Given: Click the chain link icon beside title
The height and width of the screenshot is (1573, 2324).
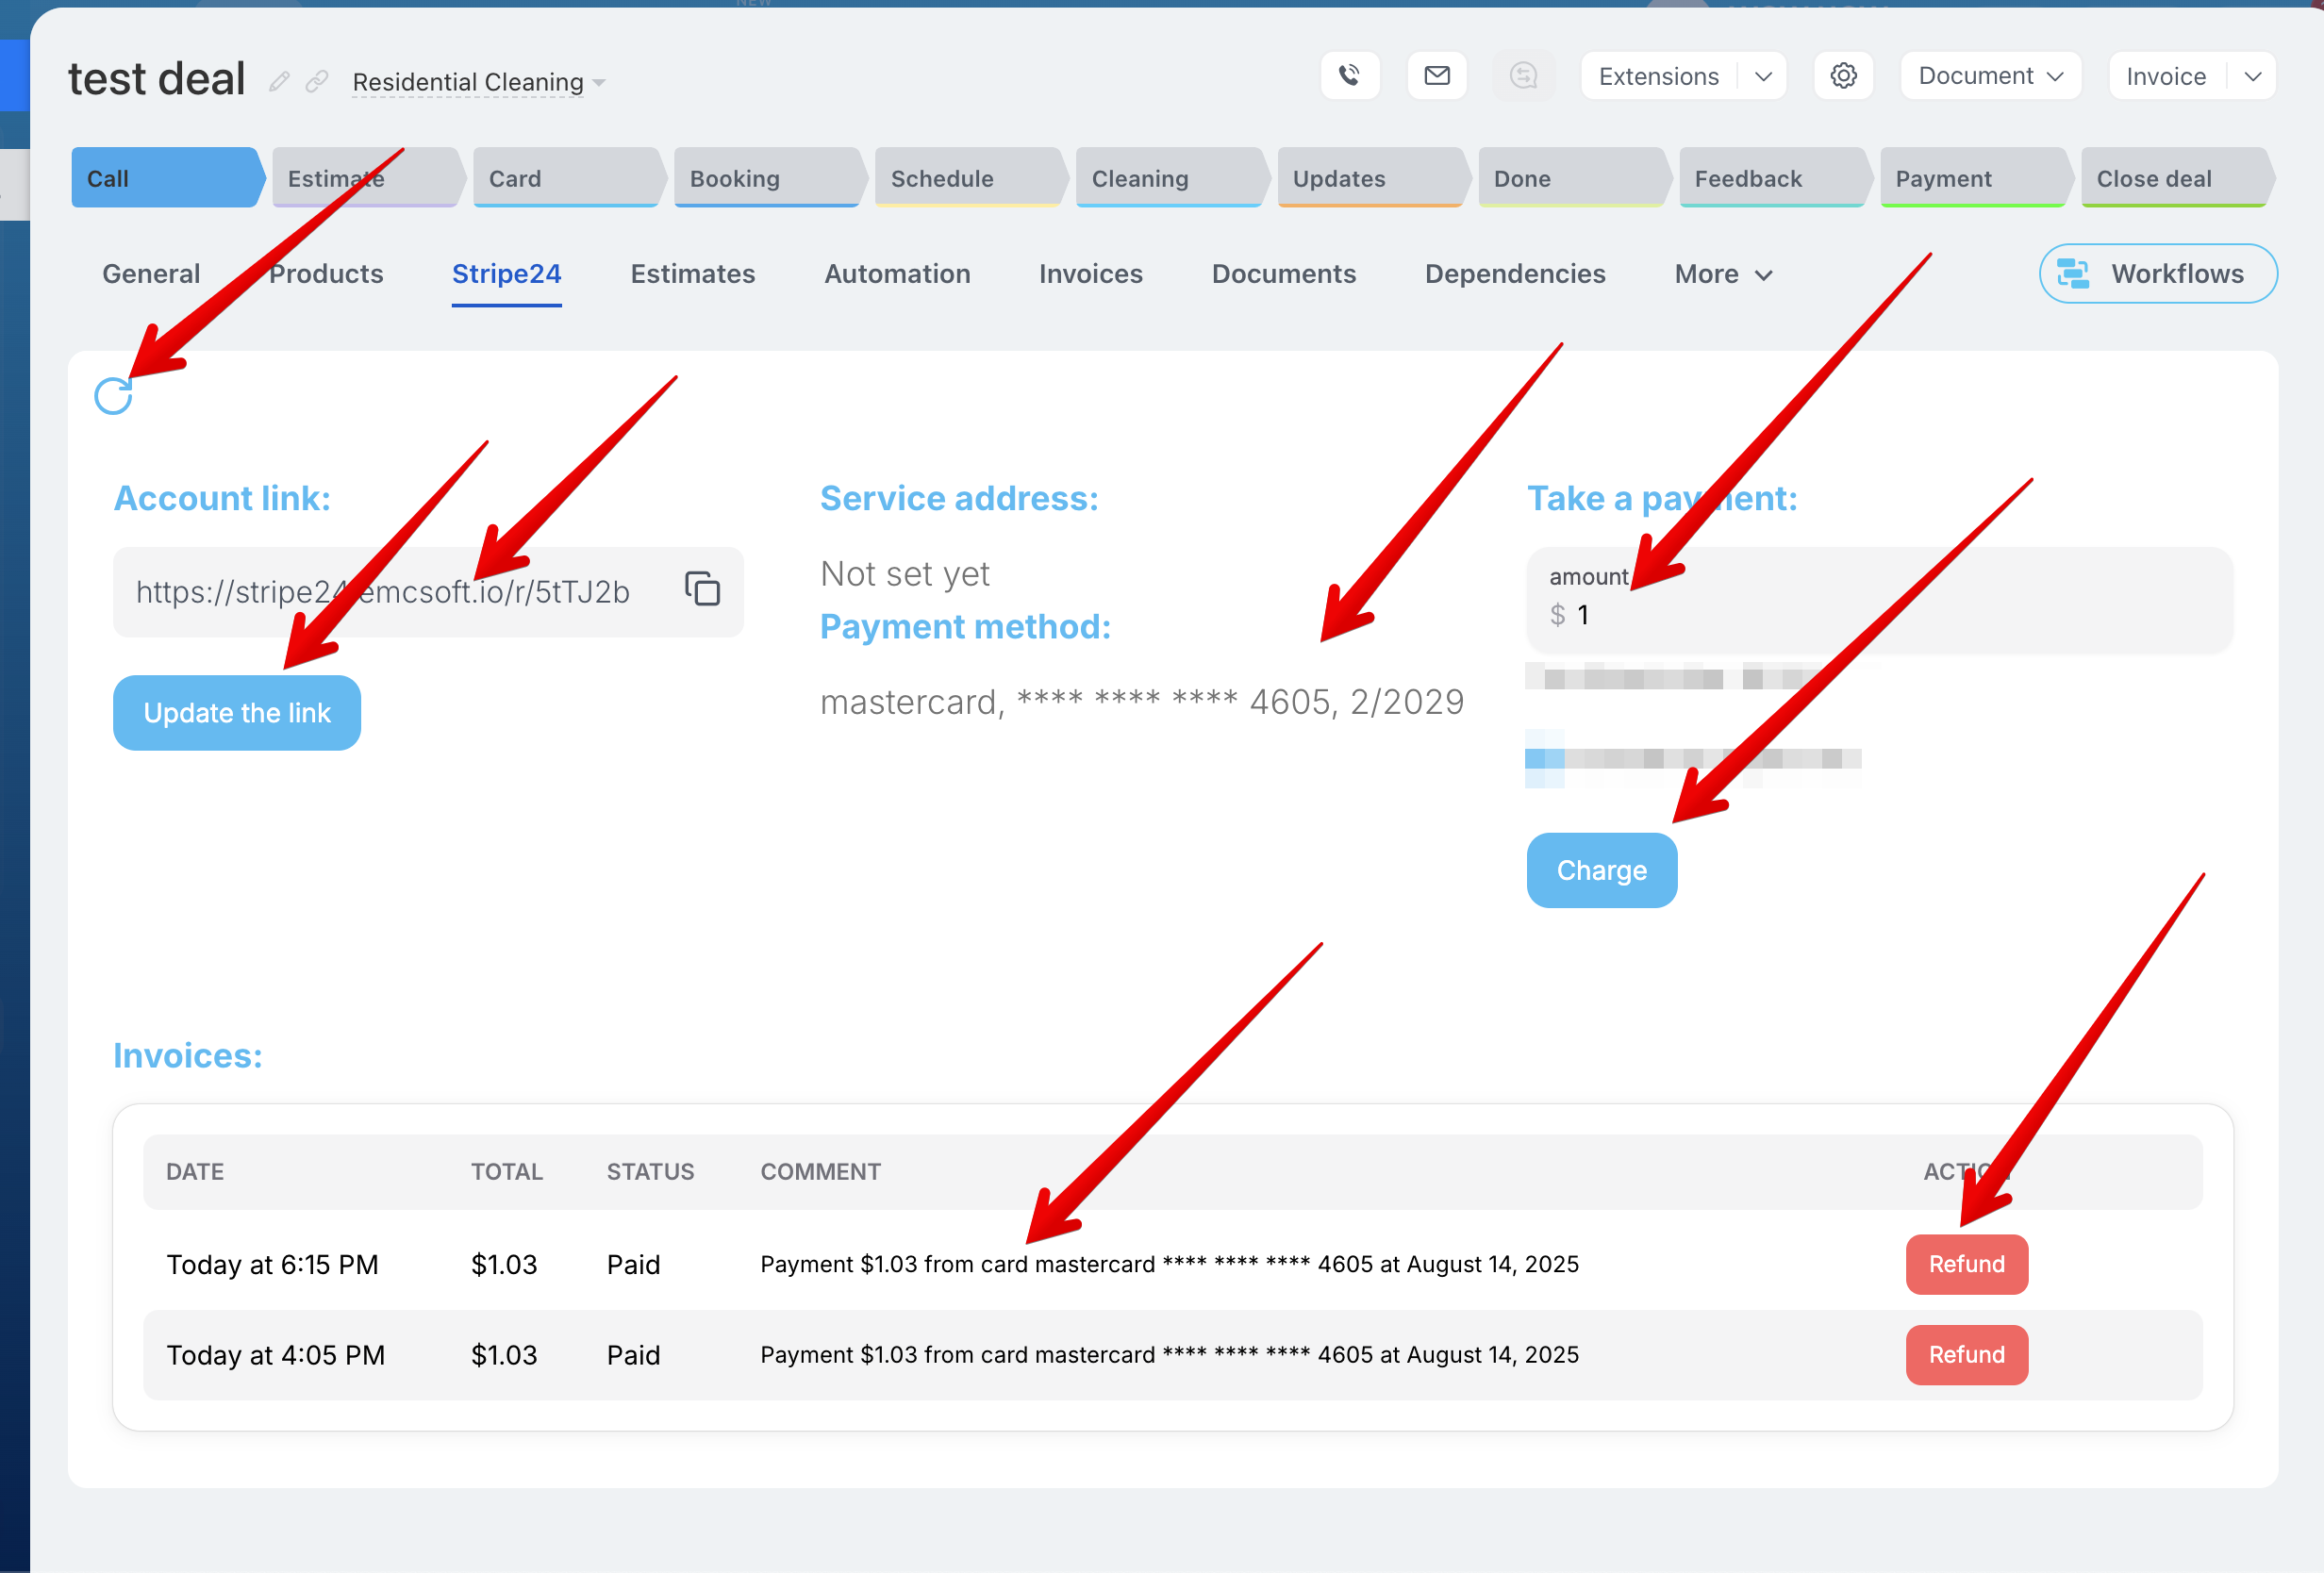Looking at the screenshot, I should pyautogui.click(x=316, y=82).
